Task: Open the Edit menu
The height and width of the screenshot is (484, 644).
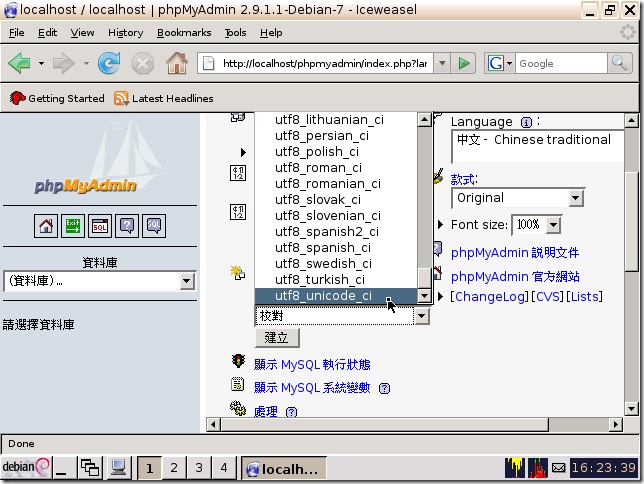Action: (47, 32)
